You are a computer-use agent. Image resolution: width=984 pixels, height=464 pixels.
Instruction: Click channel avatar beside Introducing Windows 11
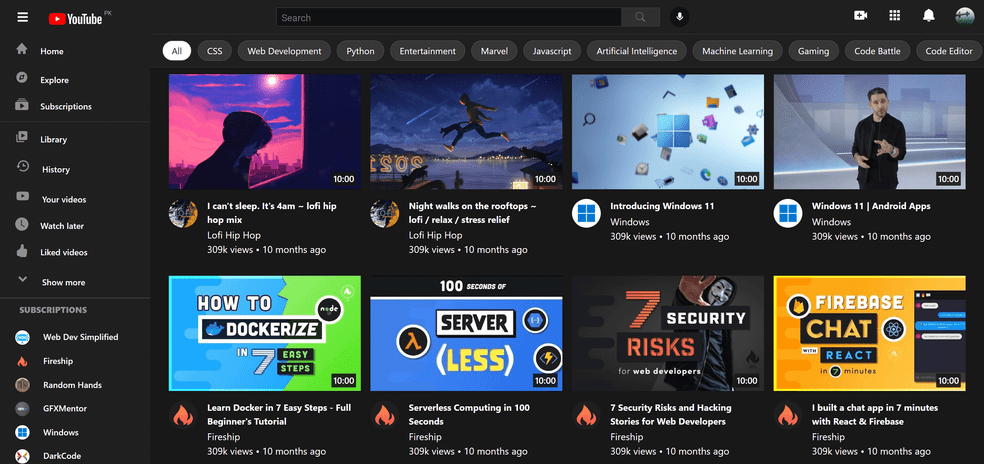[586, 214]
